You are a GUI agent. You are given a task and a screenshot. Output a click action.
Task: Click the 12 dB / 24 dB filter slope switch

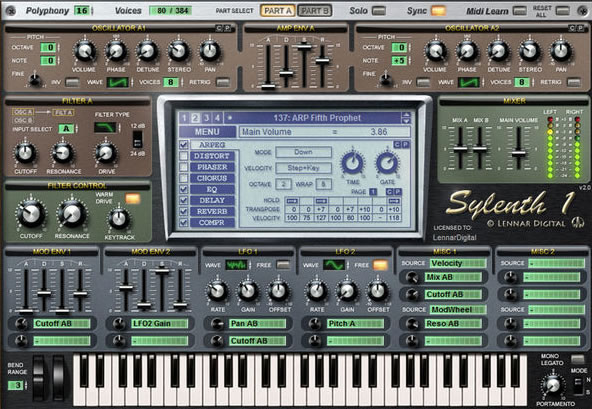[137, 139]
